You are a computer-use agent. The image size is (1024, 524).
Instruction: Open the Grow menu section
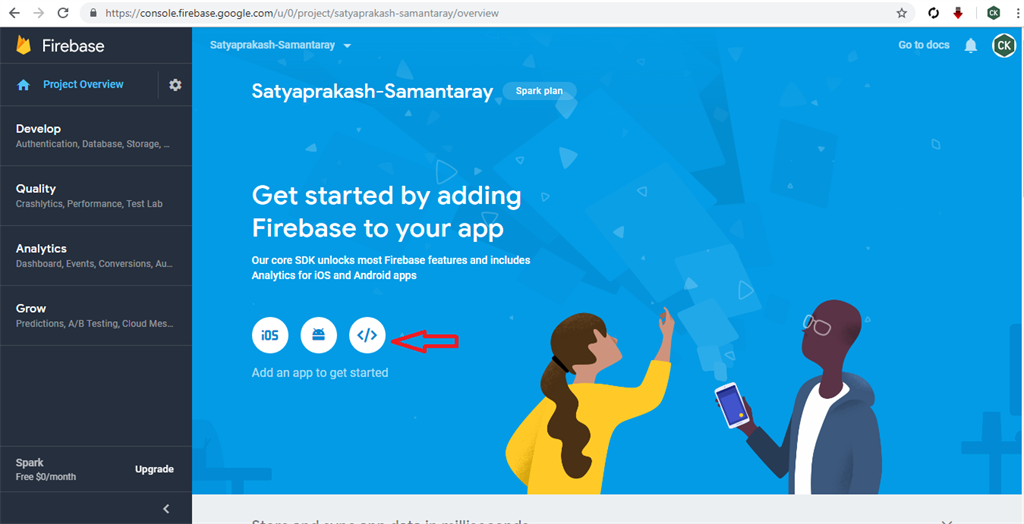(x=96, y=316)
